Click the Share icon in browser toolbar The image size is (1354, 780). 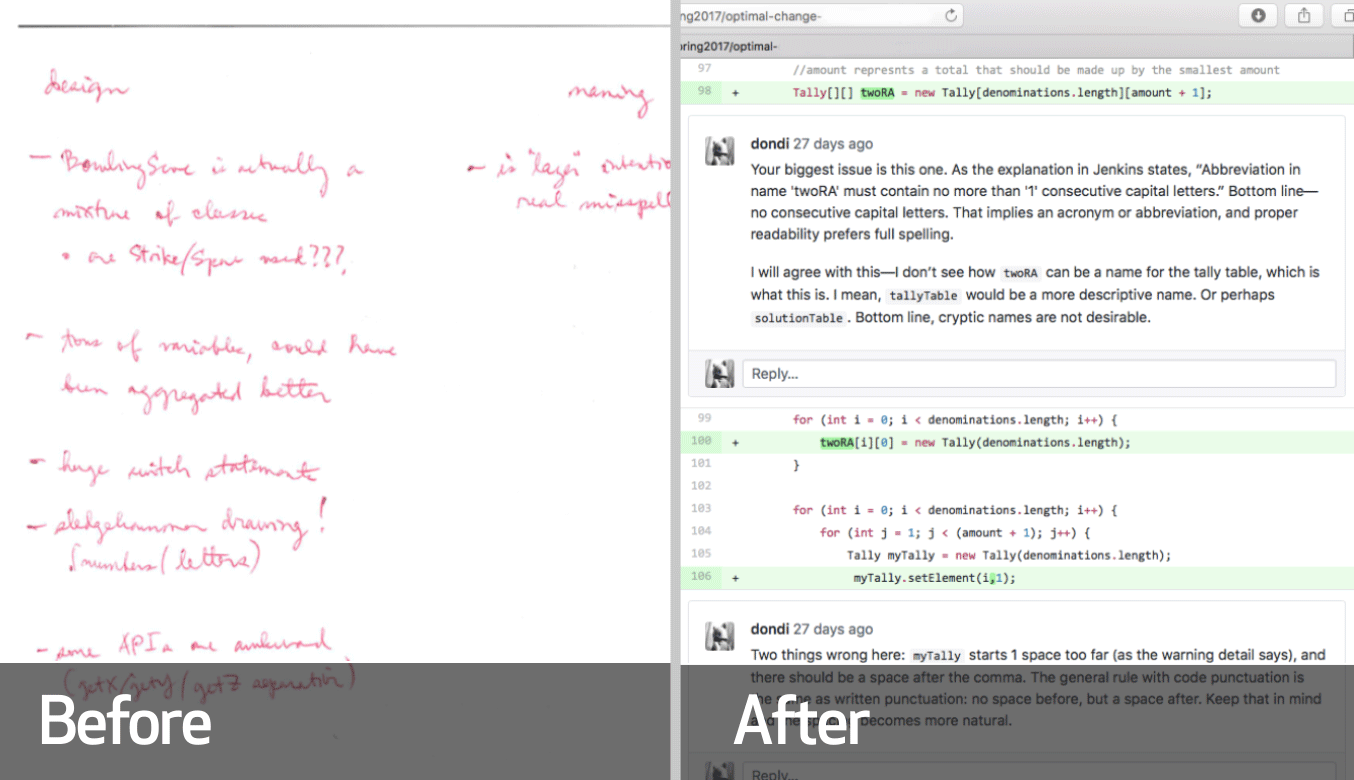tap(1304, 15)
